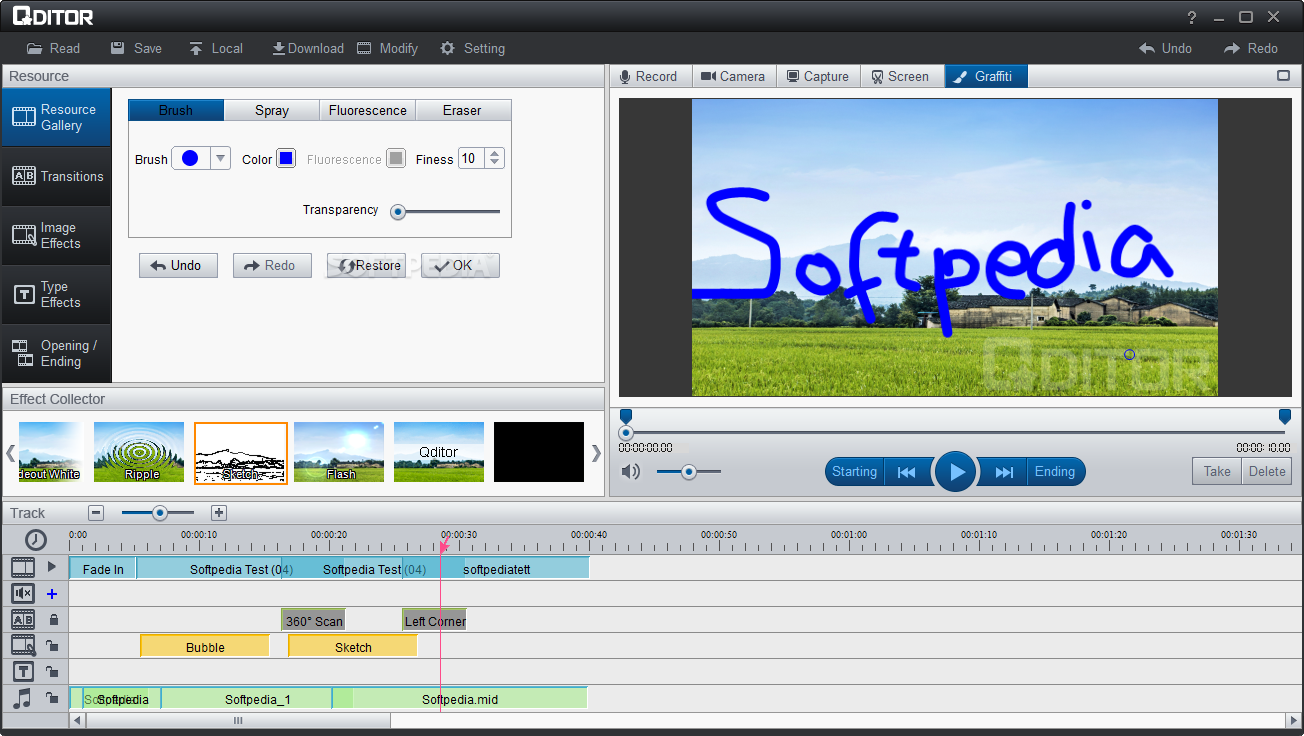The width and height of the screenshot is (1304, 736).
Task: Switch to the Fluorescence tab
Action: [367, 110]
